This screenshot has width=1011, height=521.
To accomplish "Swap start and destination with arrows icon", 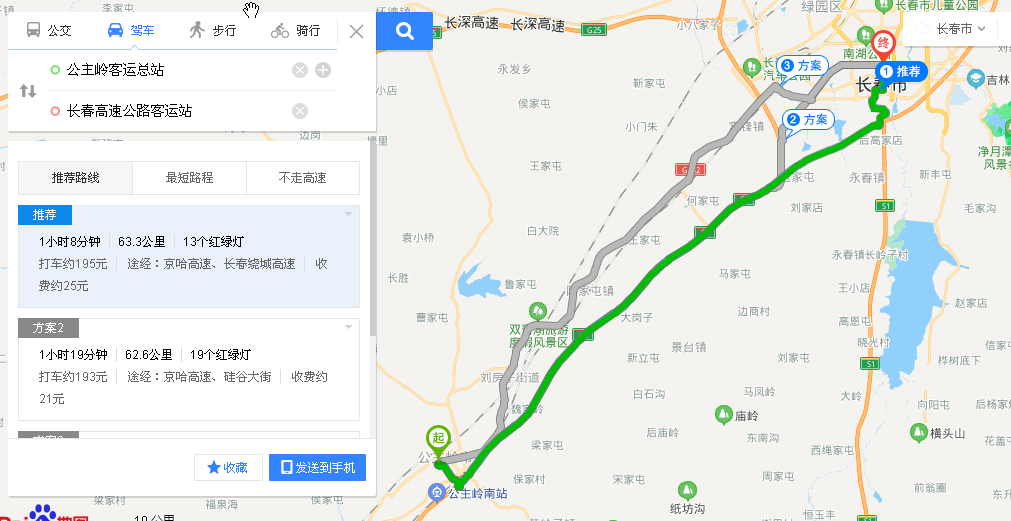I will (28, 90).
